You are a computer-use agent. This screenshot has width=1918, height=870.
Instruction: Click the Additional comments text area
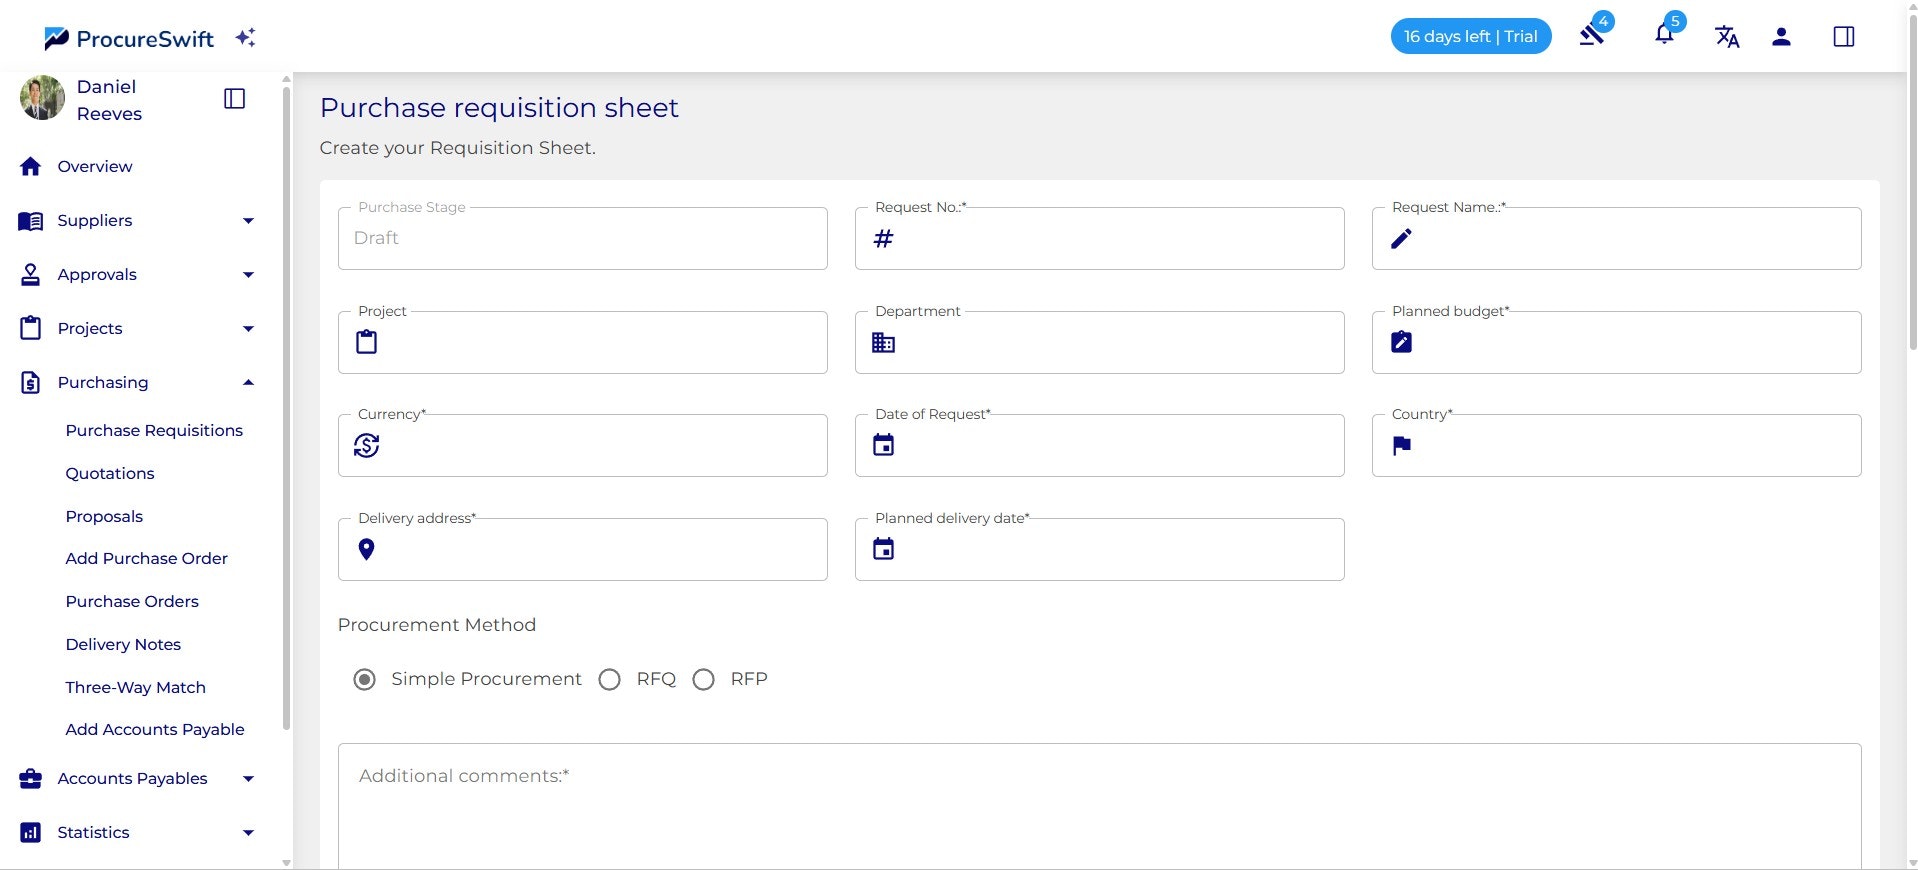[x=1100, y=806]
